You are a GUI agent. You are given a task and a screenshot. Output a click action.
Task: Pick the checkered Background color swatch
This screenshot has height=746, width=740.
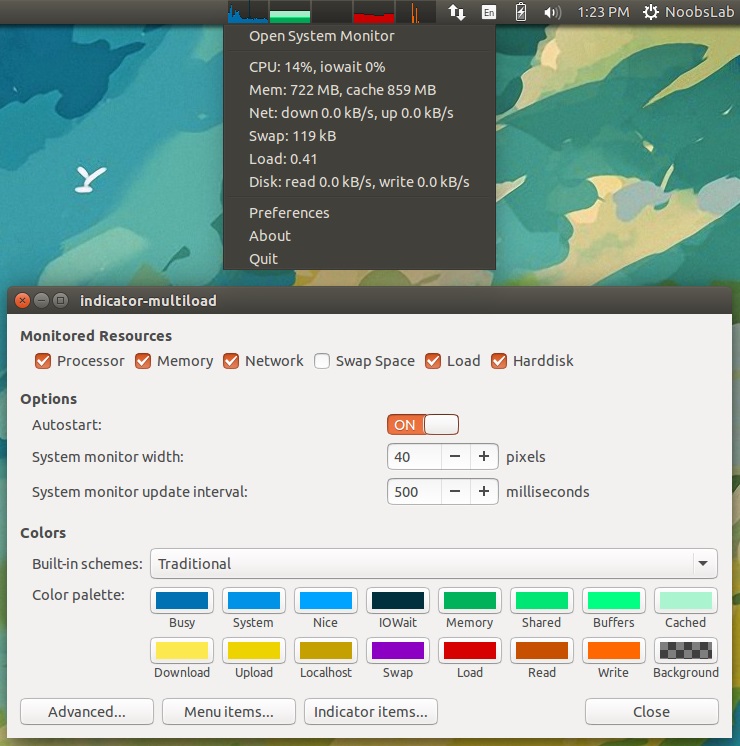click(x=686, y=650)
